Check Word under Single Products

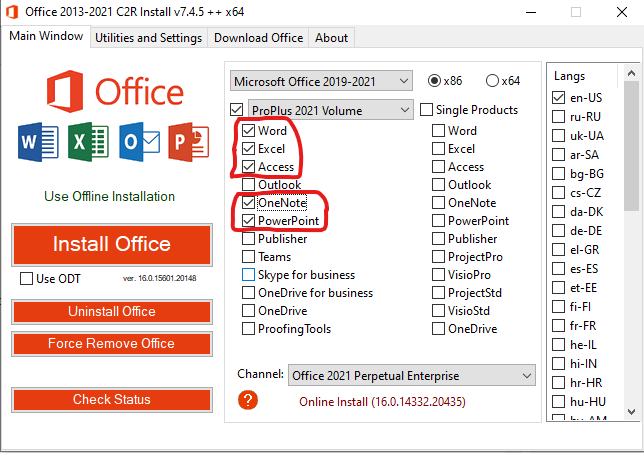pos(438,131)
